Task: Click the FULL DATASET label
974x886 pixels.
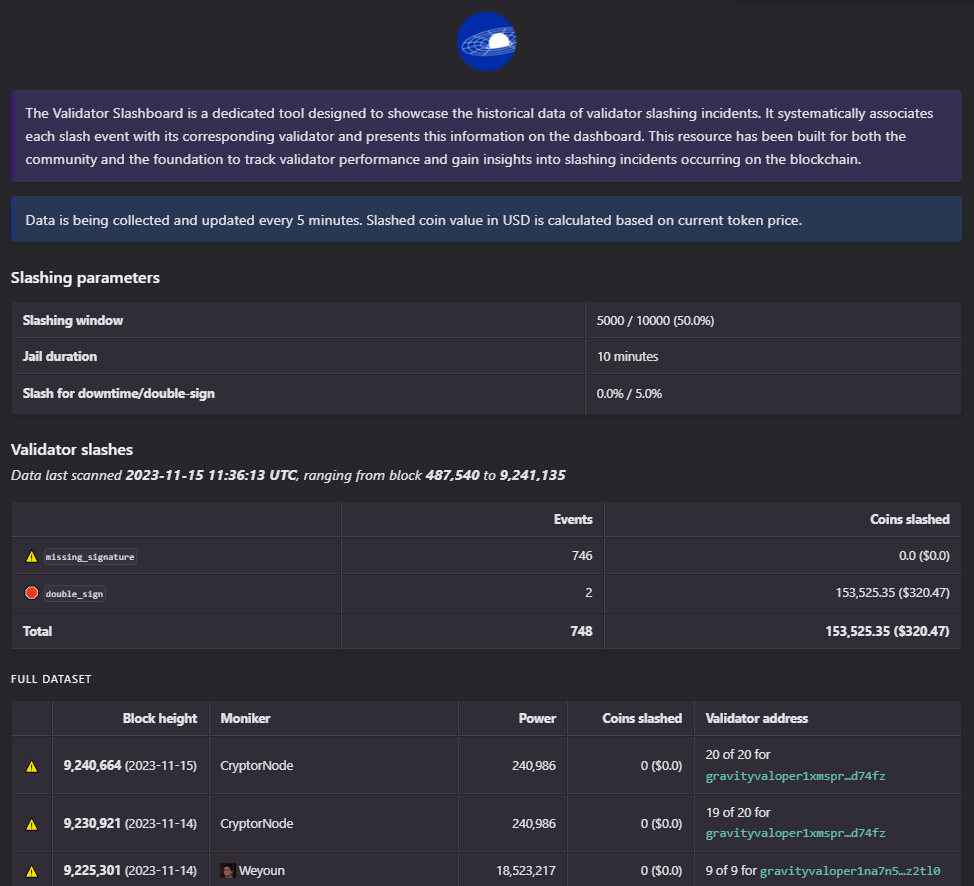Action: point(51,679)
